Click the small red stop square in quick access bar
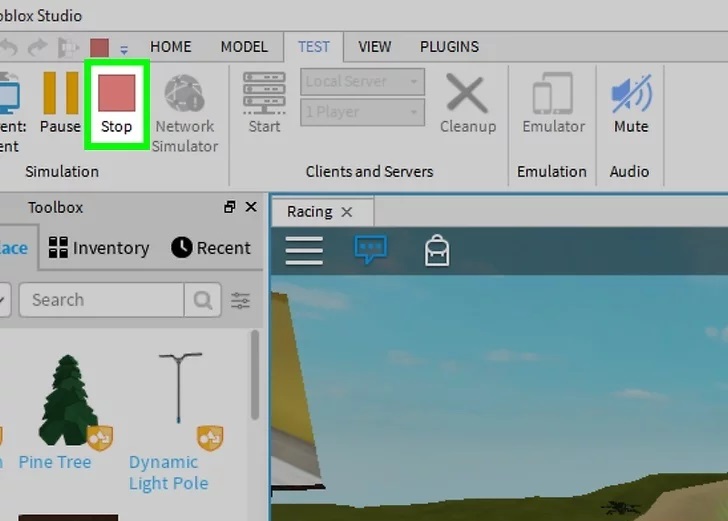728x521 pixels. (x=99, y=47)
